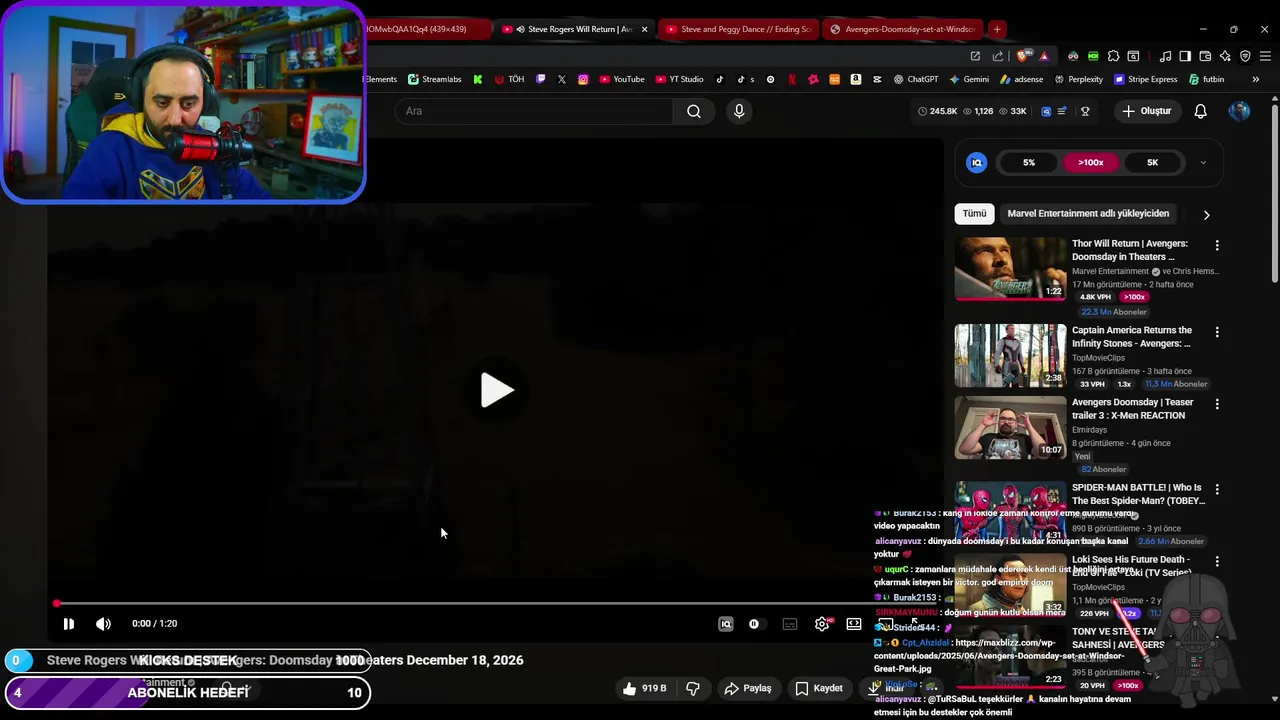Open the Leo AI sparkle toolbar icon
The height and width of the screenshot is (720, 1280).
click(x=1225, y=56)
